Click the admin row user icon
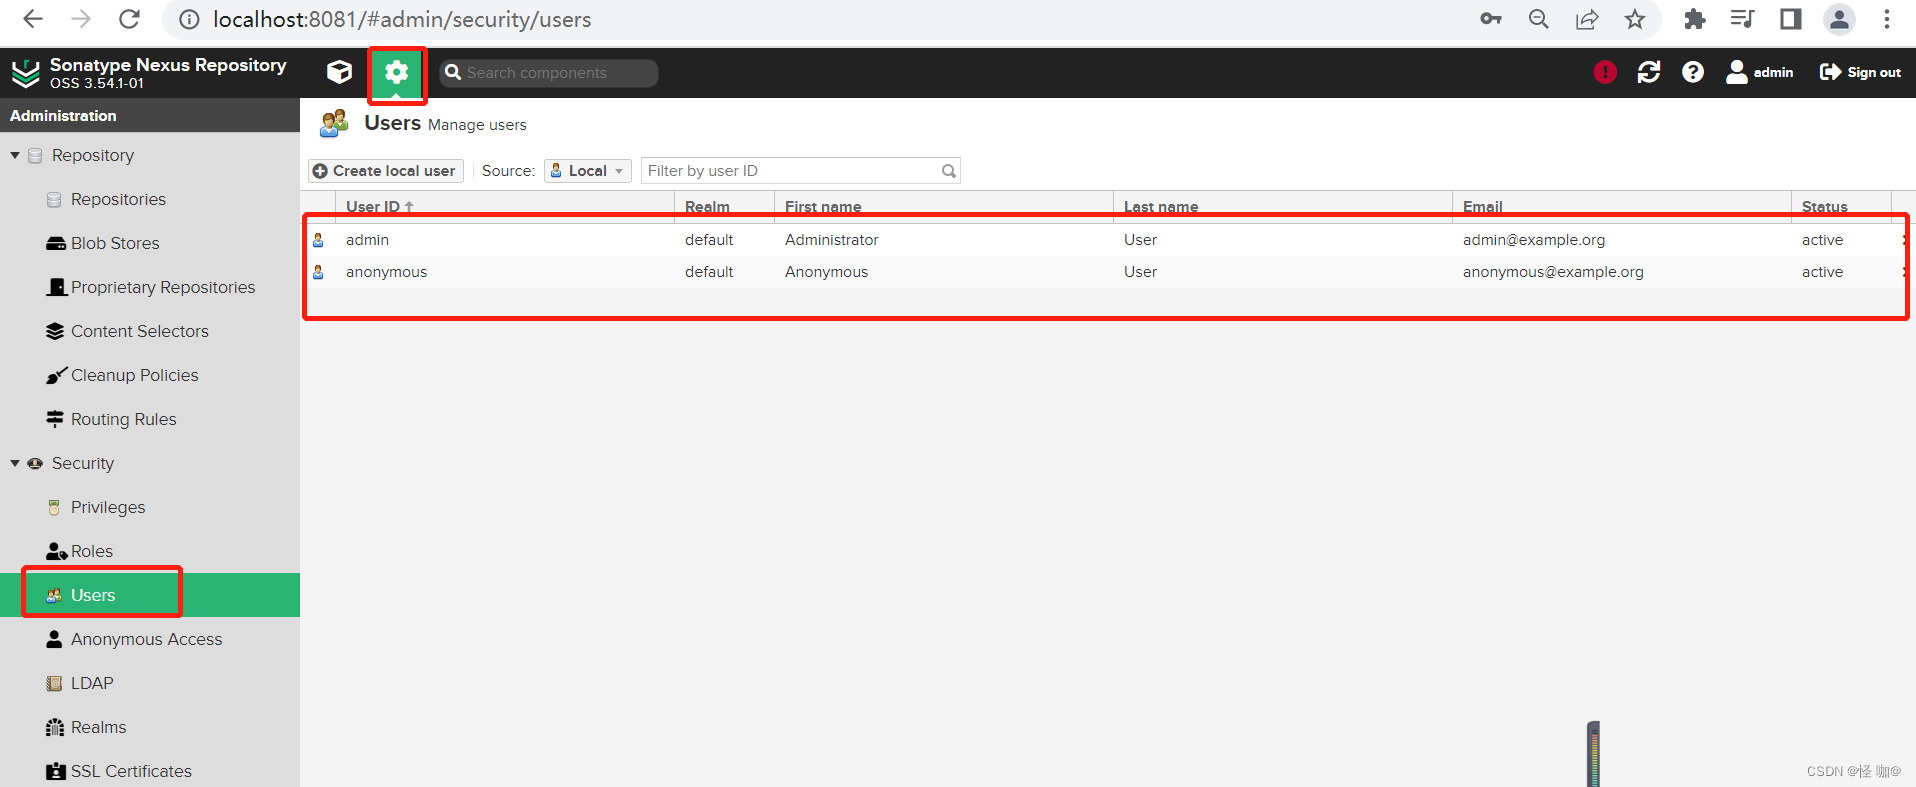The width and height of the screenshot is (1916, 787). [319, 240]
